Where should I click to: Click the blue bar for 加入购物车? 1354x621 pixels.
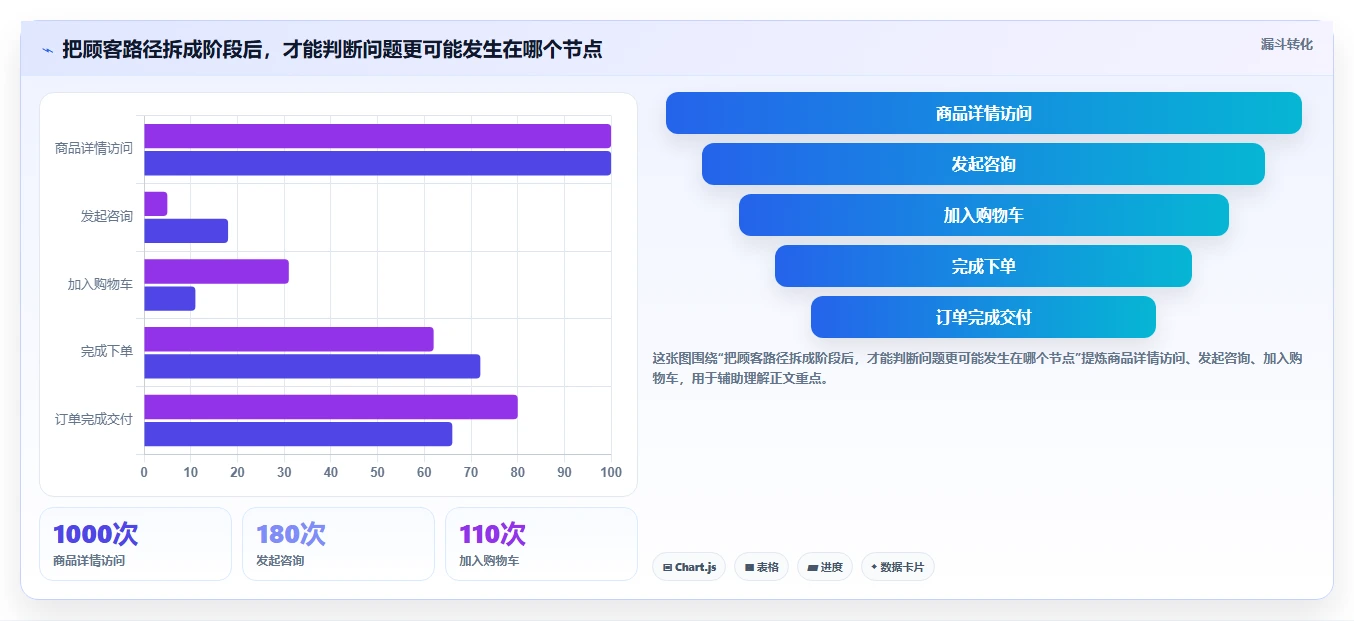point(170,298)
